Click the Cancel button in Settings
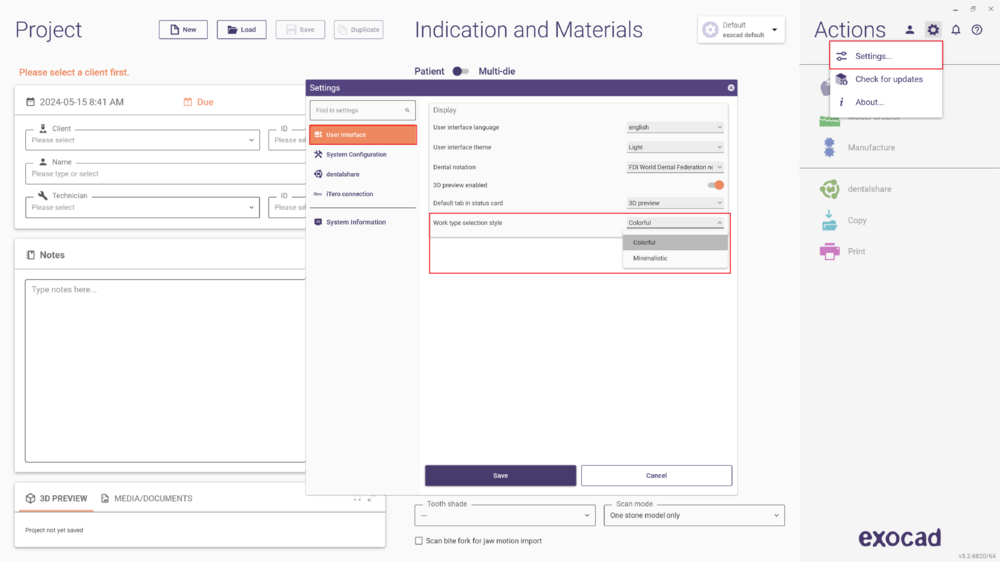Screen dimensions: 1000x562 (x=656, y=475)
